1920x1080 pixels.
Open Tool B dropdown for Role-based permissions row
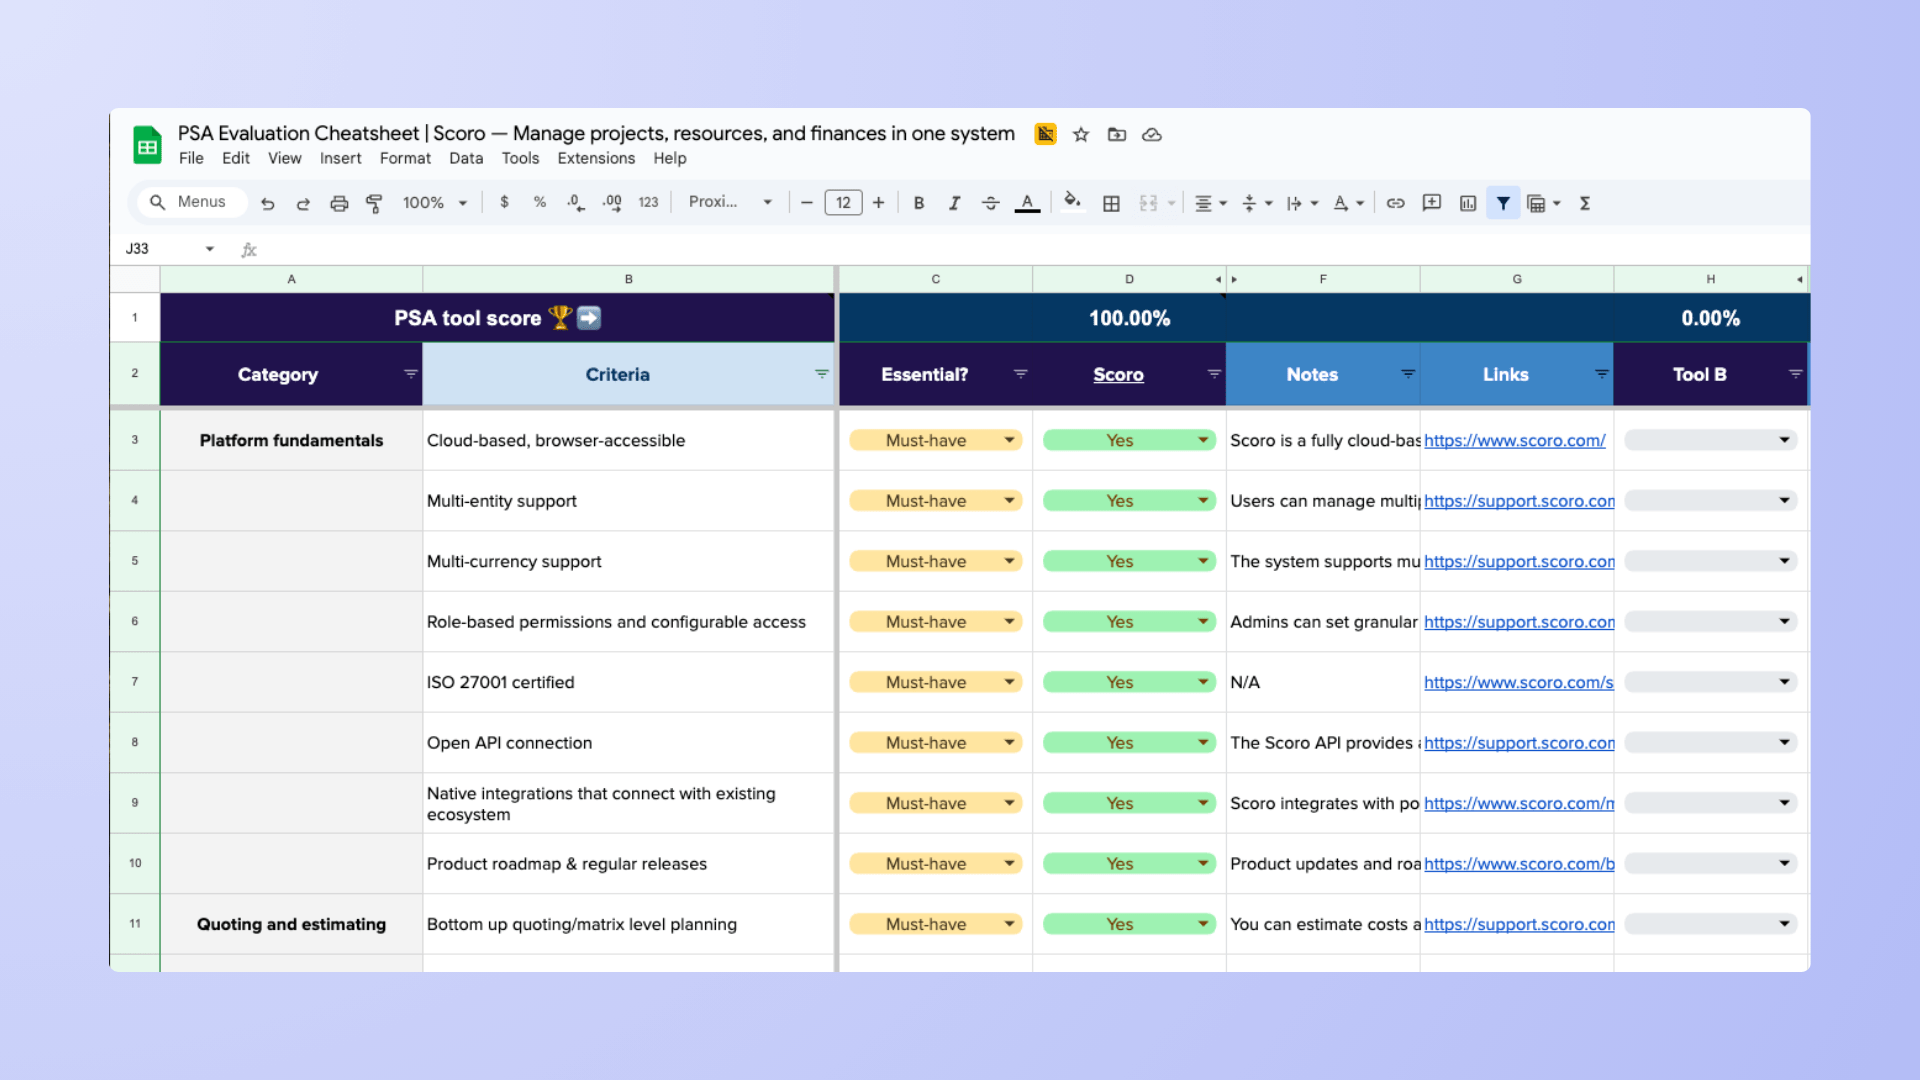point(1711,622)
